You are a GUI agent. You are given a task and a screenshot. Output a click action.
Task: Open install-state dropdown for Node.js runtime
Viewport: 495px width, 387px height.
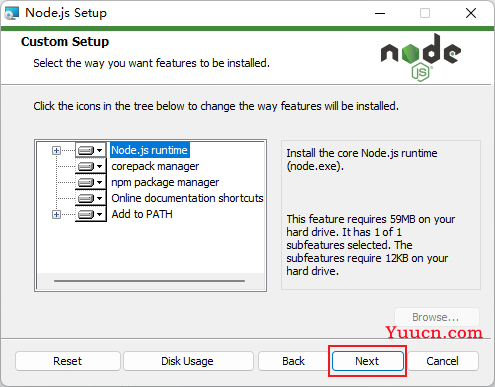[91, 150]
